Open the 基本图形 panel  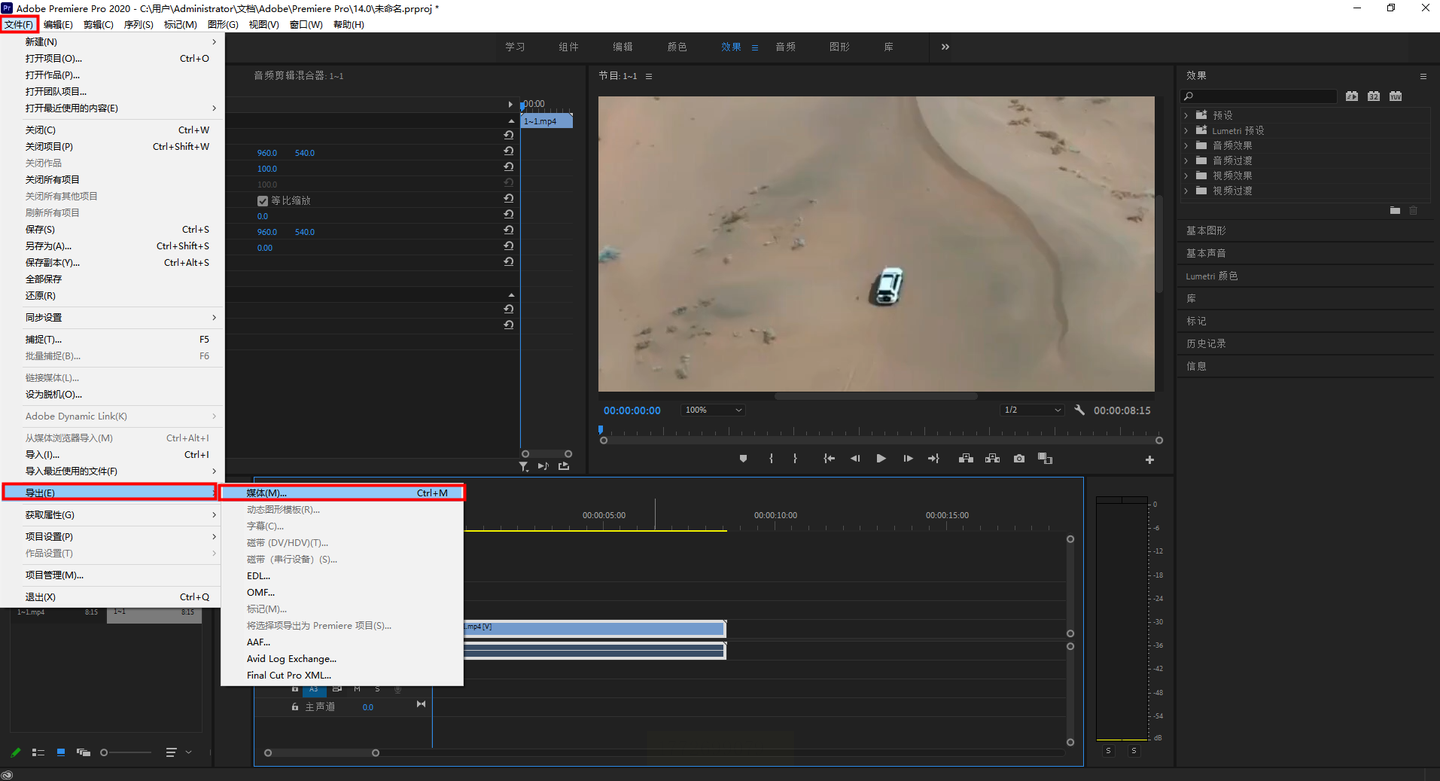tap(1206, 231)
